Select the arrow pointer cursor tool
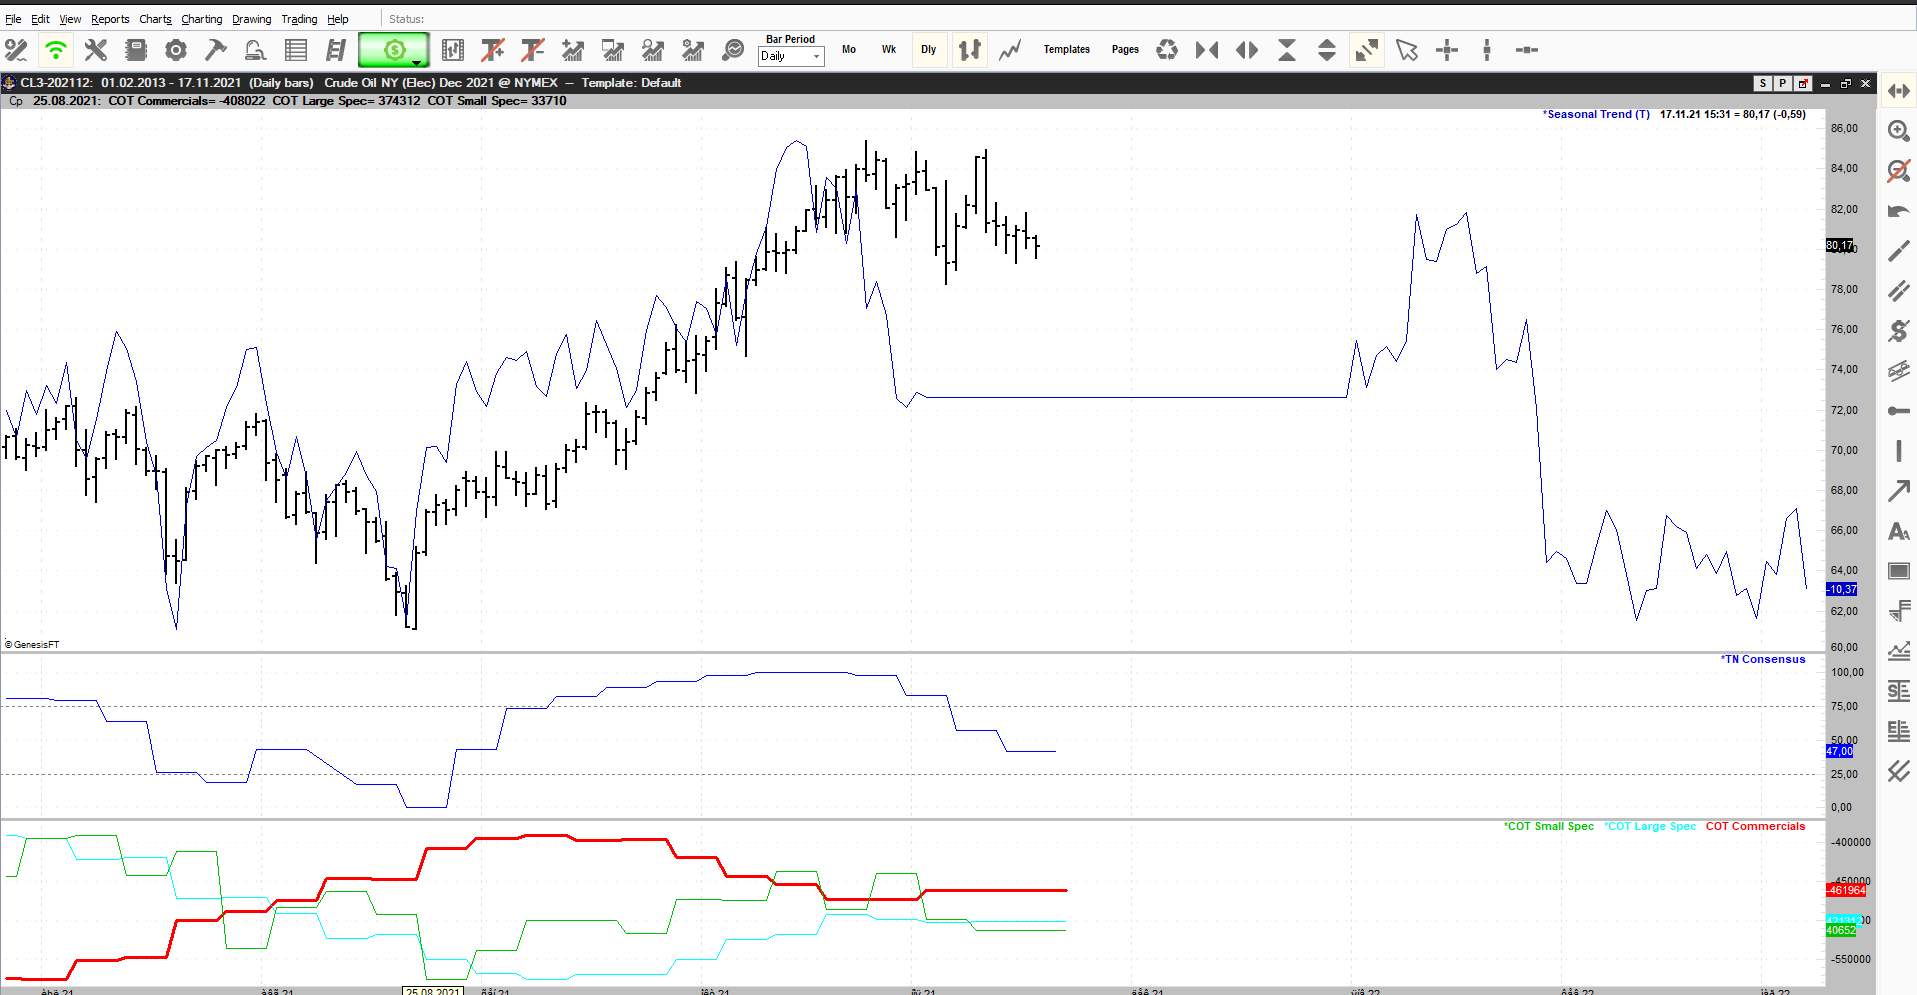The width and height of the screenshot is (1917, 995). [x=1407, y=50]
